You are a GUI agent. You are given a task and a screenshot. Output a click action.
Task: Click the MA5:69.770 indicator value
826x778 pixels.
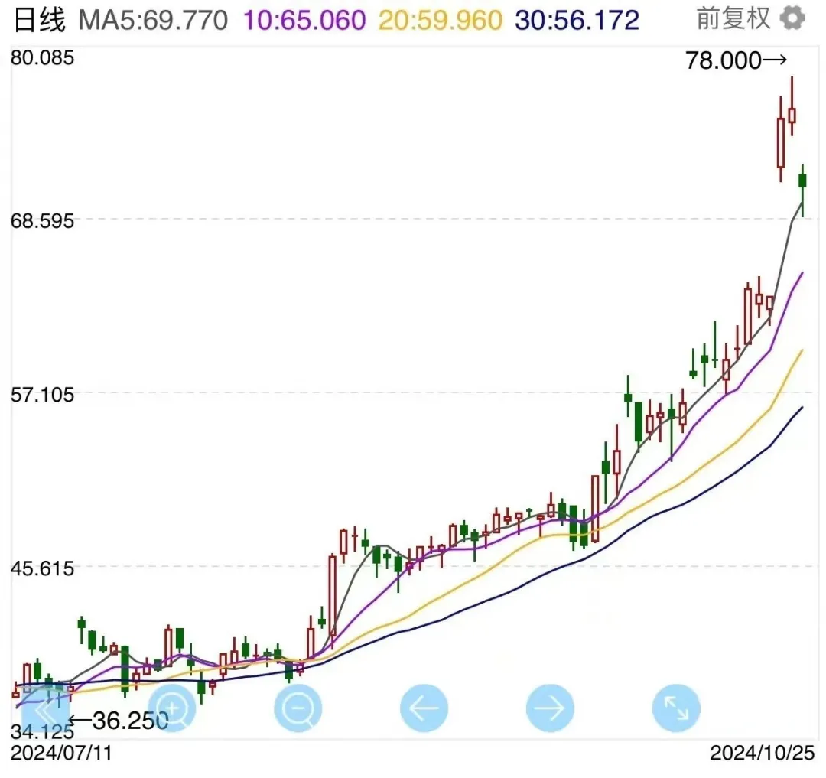click(x=153, y=21)
